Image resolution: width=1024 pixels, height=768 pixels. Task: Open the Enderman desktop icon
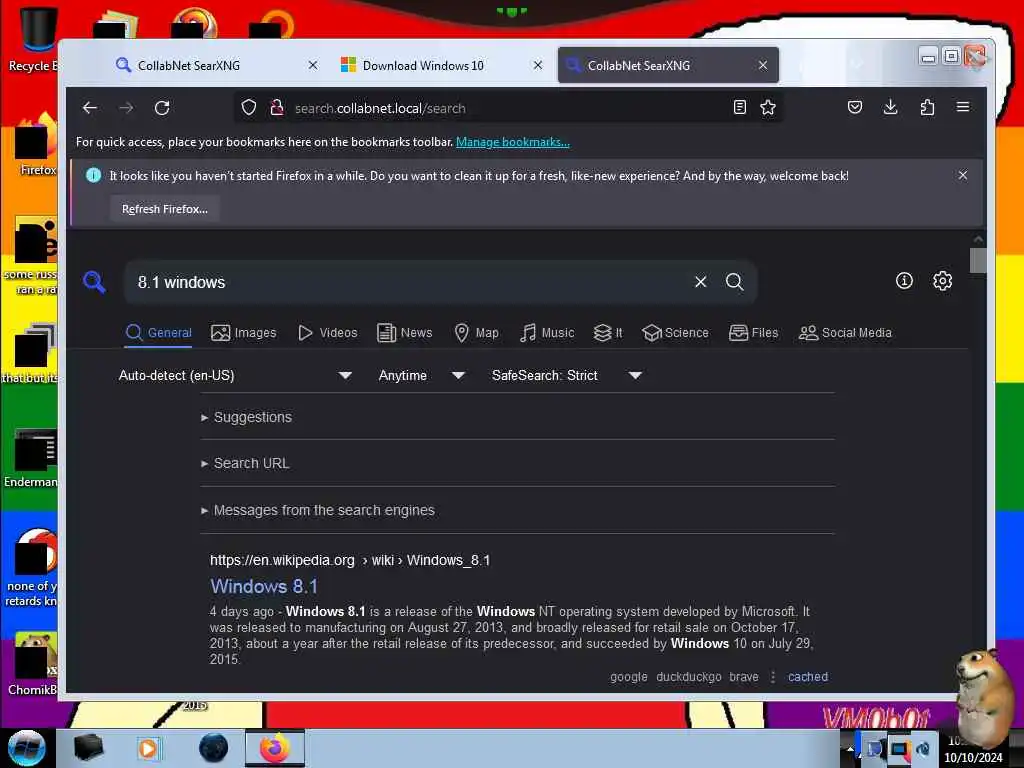33,459
